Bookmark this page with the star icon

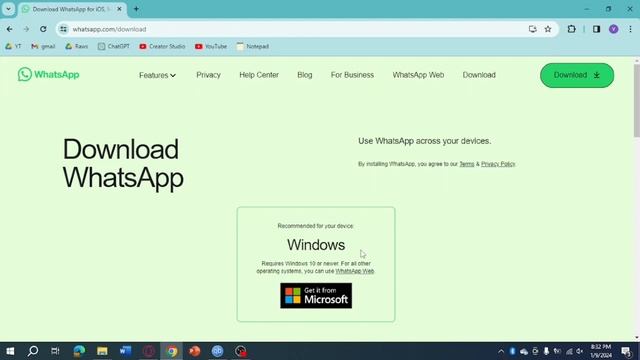click(x=548, y=29)
